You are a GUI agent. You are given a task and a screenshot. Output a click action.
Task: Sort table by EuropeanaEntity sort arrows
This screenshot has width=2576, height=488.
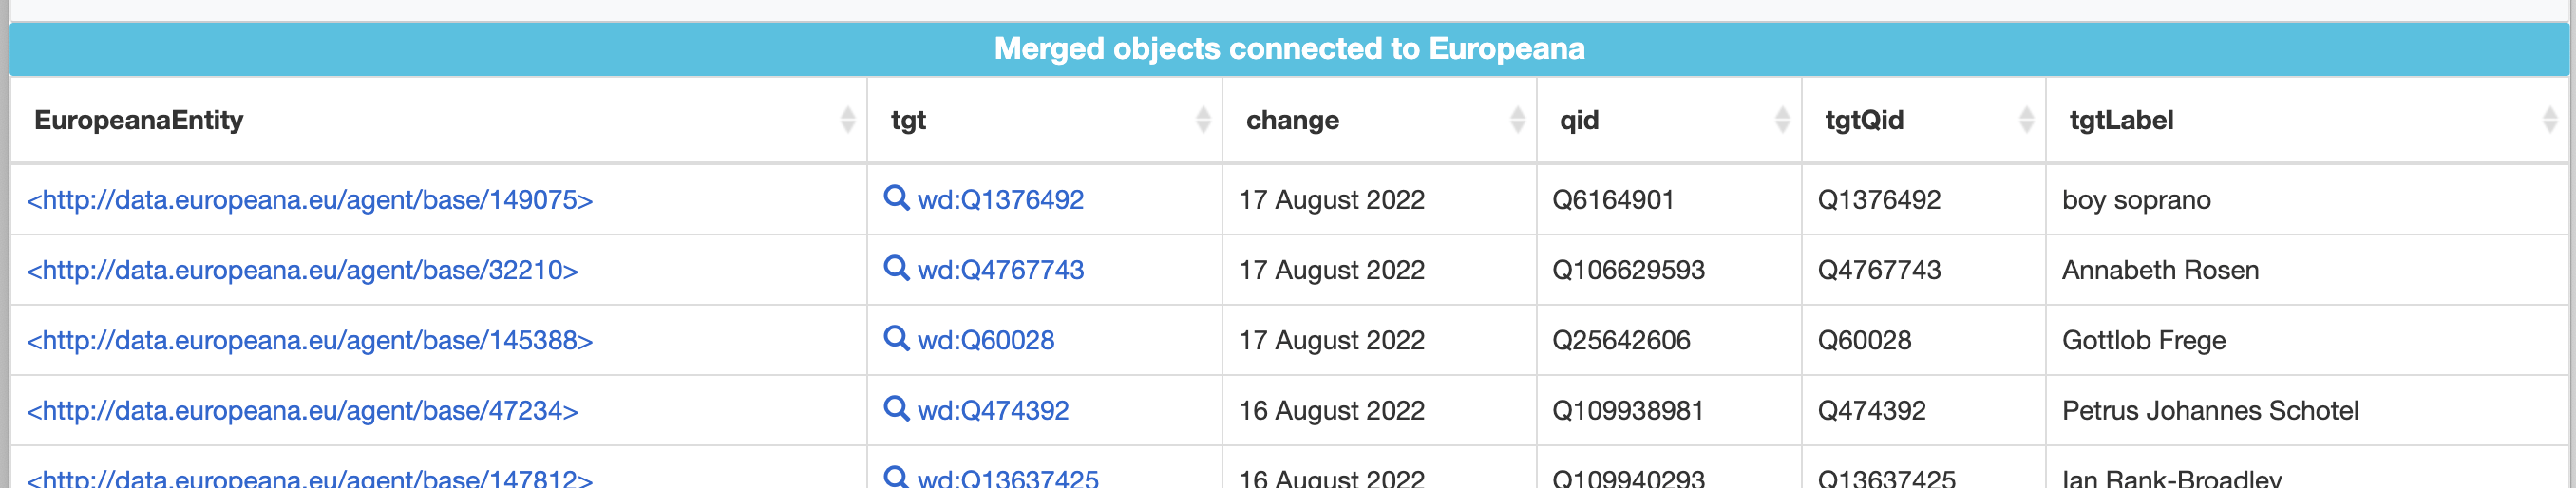click(847, 120)
